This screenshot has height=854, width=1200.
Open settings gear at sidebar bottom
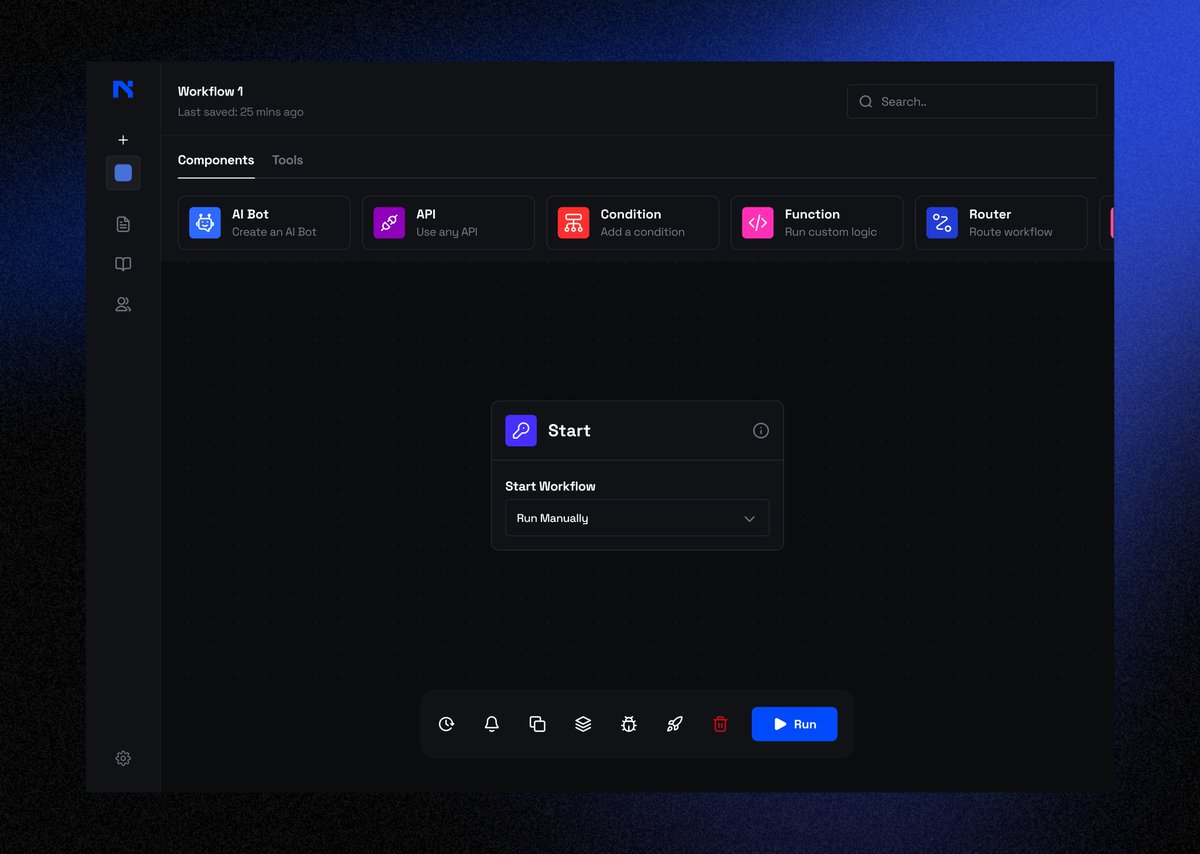(x=123, y=758)
